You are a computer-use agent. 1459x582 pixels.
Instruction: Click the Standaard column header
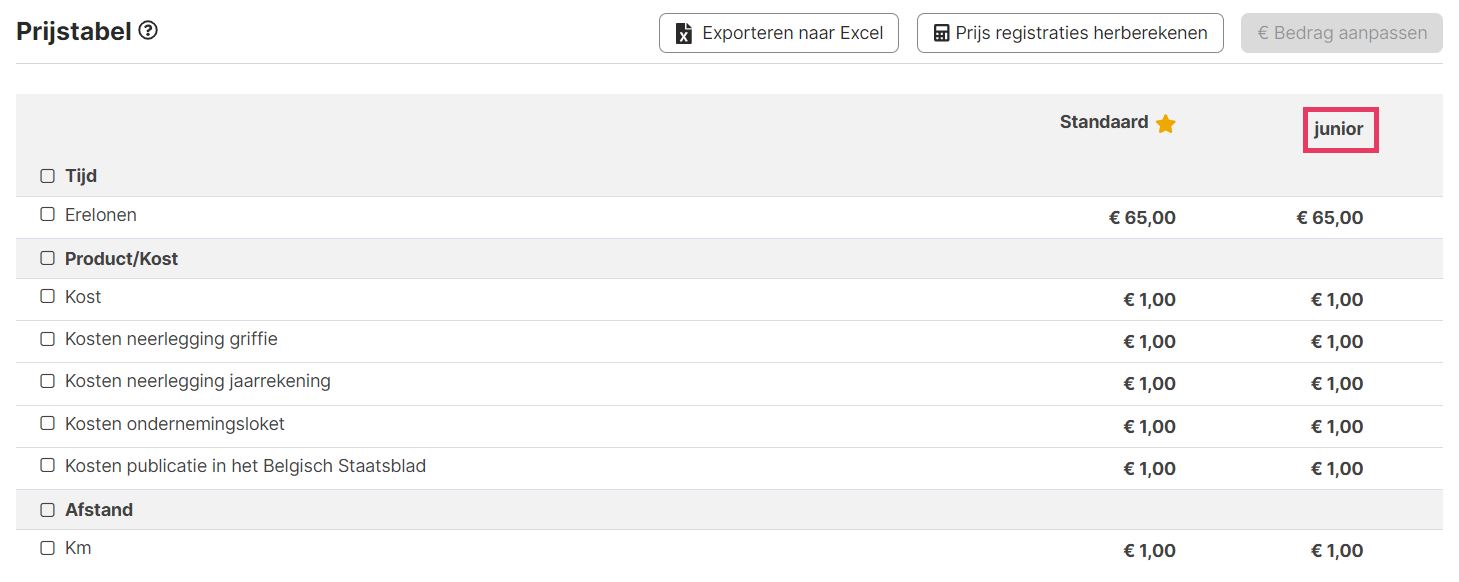(x=1104, y=122)
